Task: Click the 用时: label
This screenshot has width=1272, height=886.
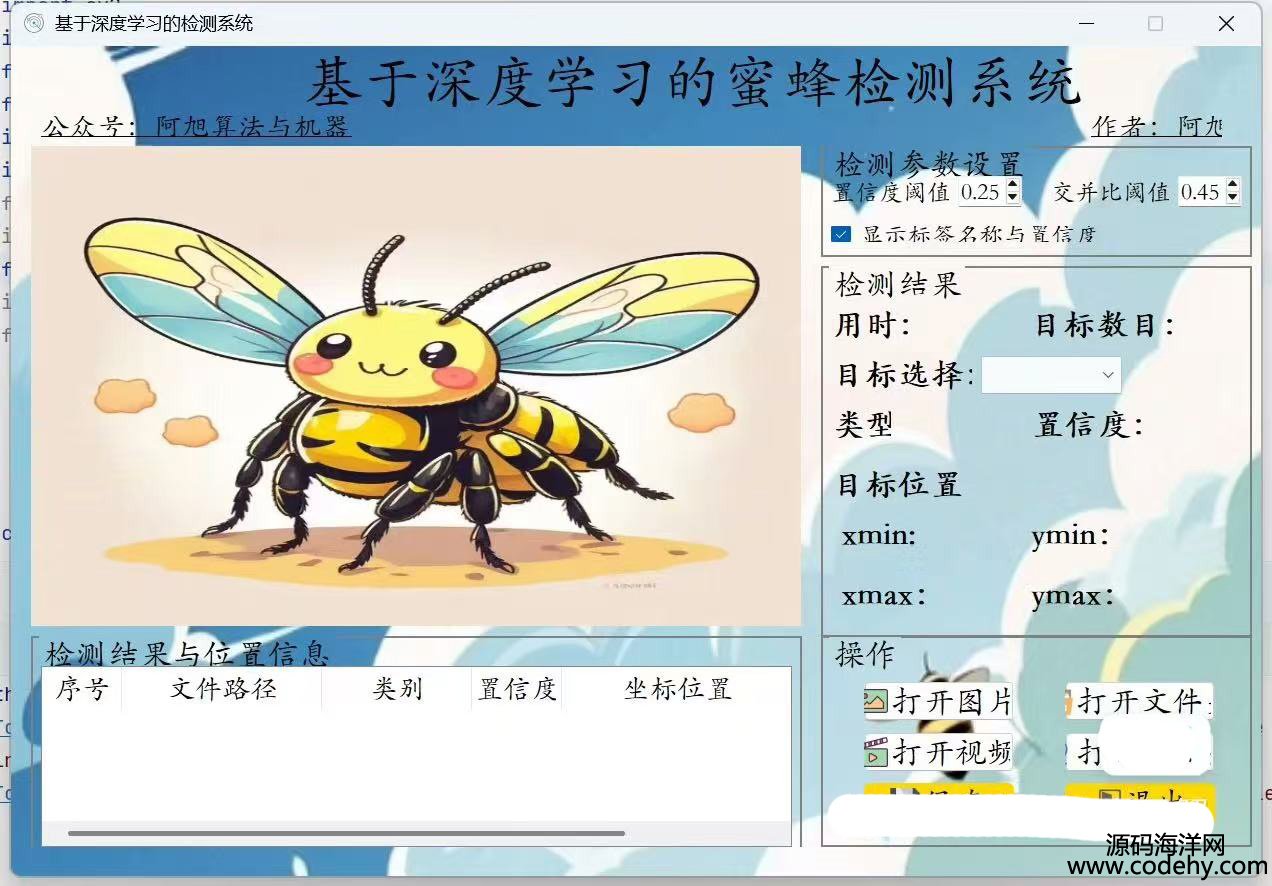Action: pos(873,325)
